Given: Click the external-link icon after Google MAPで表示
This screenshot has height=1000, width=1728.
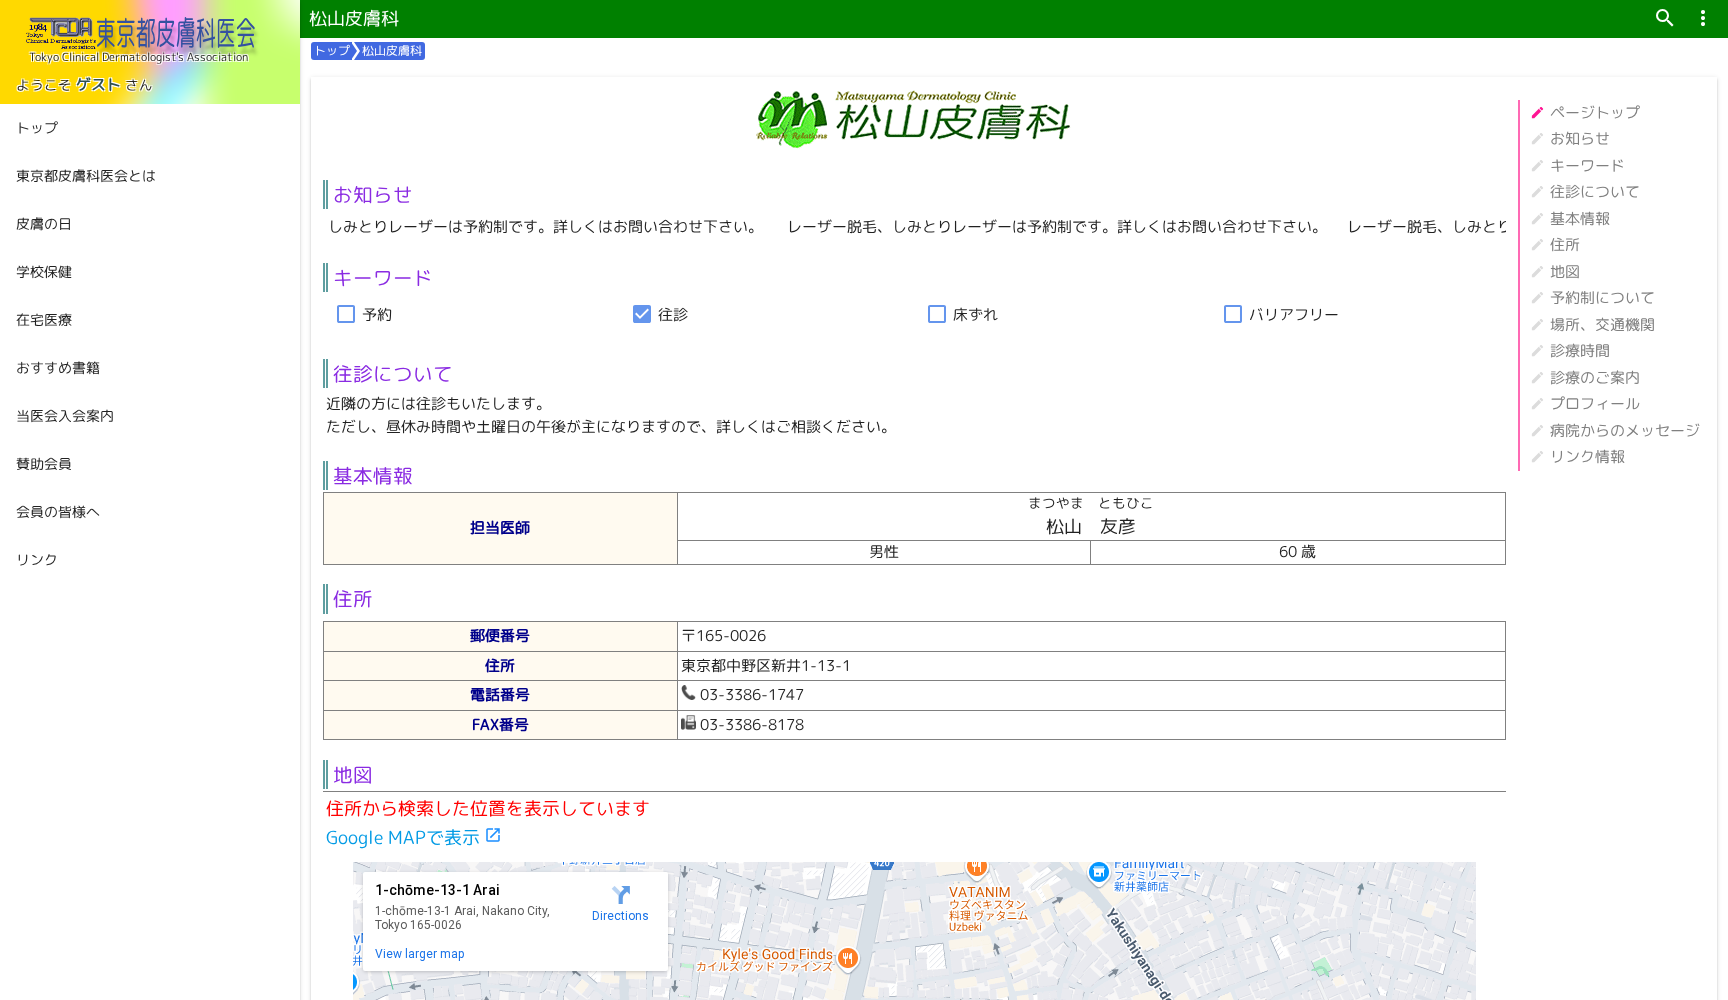Looking at the screenshot, I should tap(492, 834).
